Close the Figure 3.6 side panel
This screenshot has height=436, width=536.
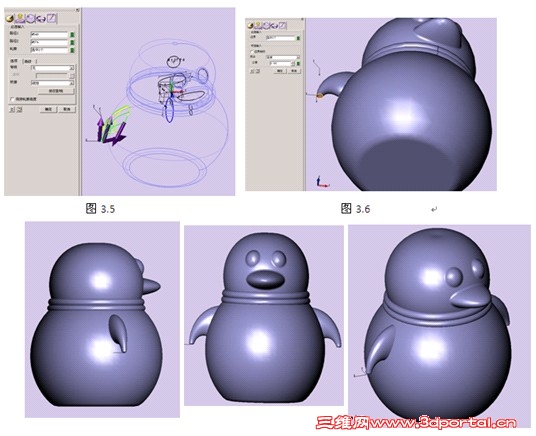click(x=302, y=19)
